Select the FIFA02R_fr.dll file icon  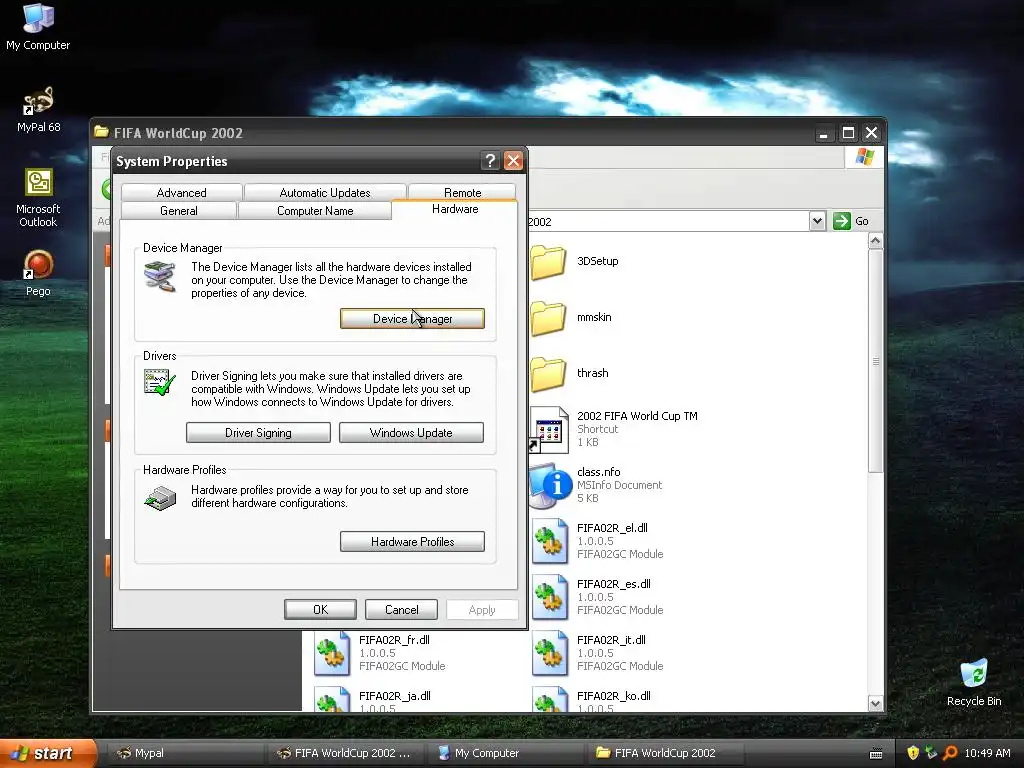[x=332, y=653]
